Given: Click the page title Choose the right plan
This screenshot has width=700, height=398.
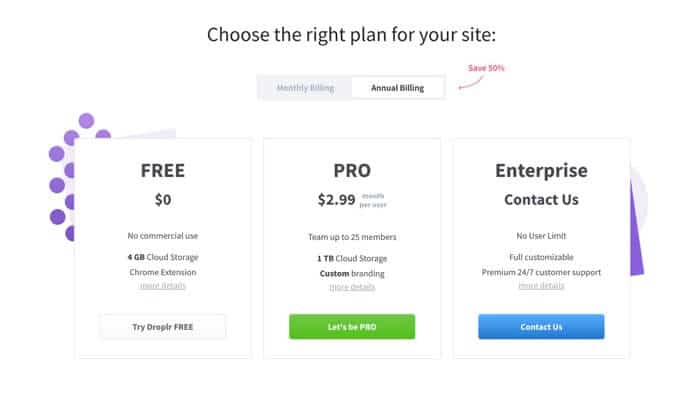Looking at the screenshot, I should [351, 35].
